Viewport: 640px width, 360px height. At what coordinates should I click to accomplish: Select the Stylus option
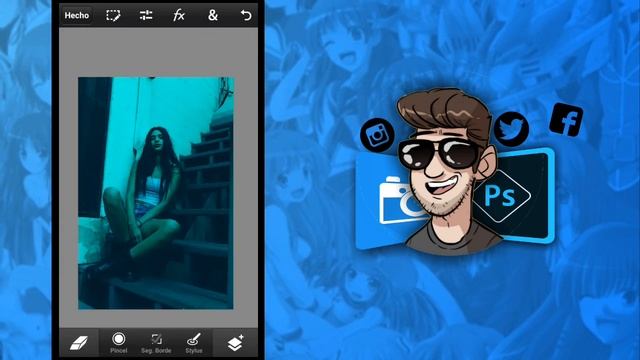pos(193,343)
